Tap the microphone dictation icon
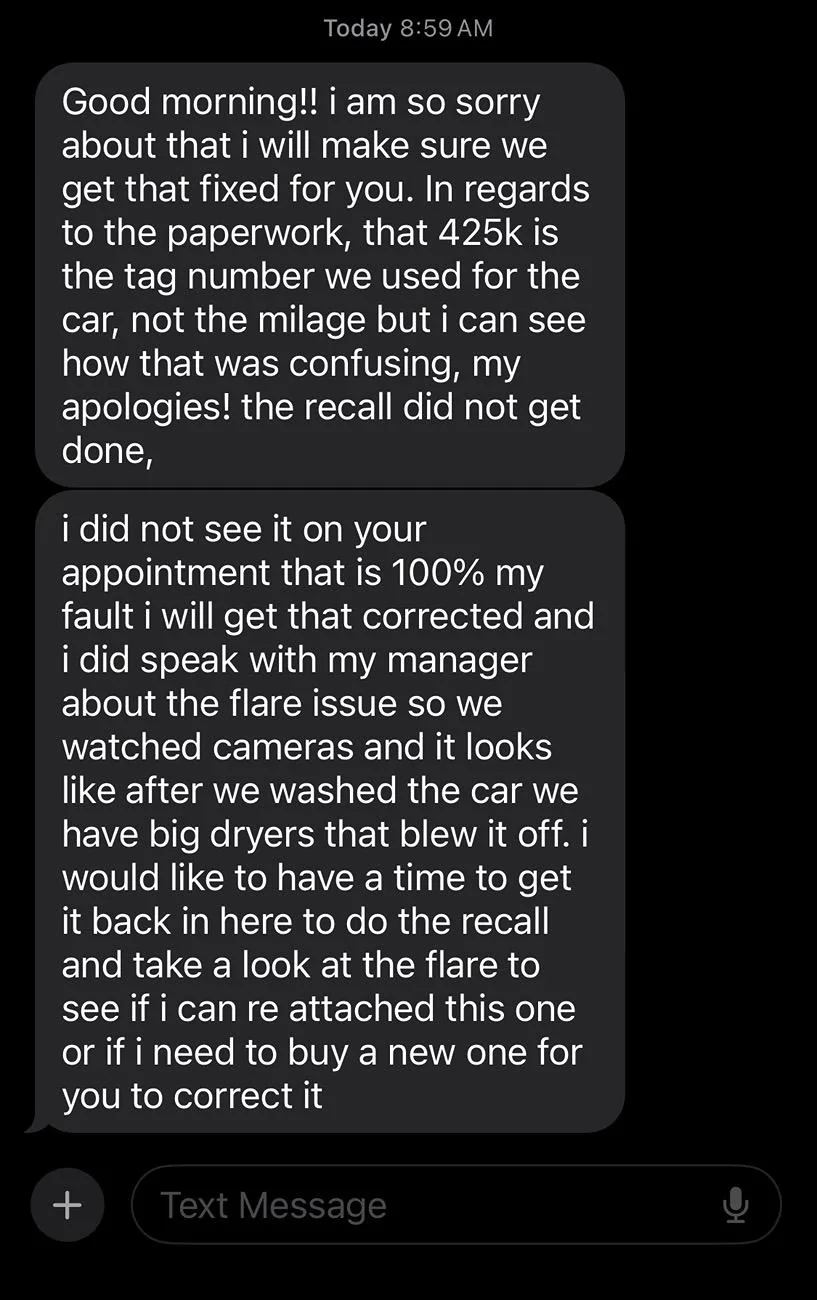 pyautogui.click(x=735, y=1205)
